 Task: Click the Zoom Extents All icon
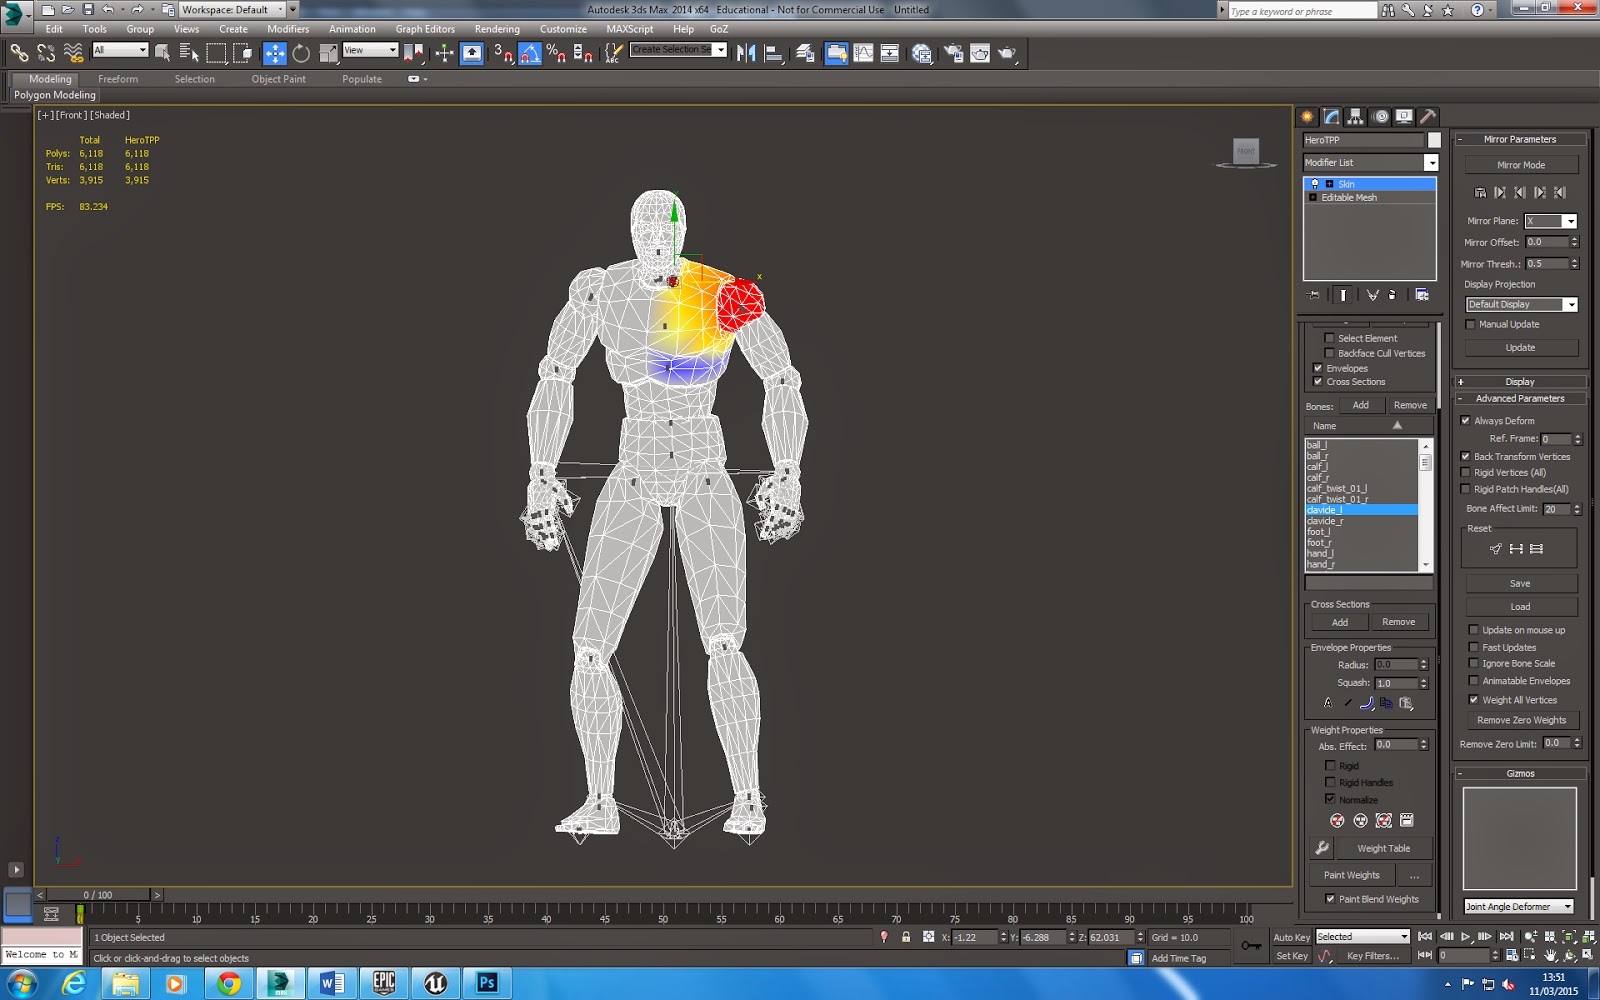pyautogui.click(x=1588, y=937)
